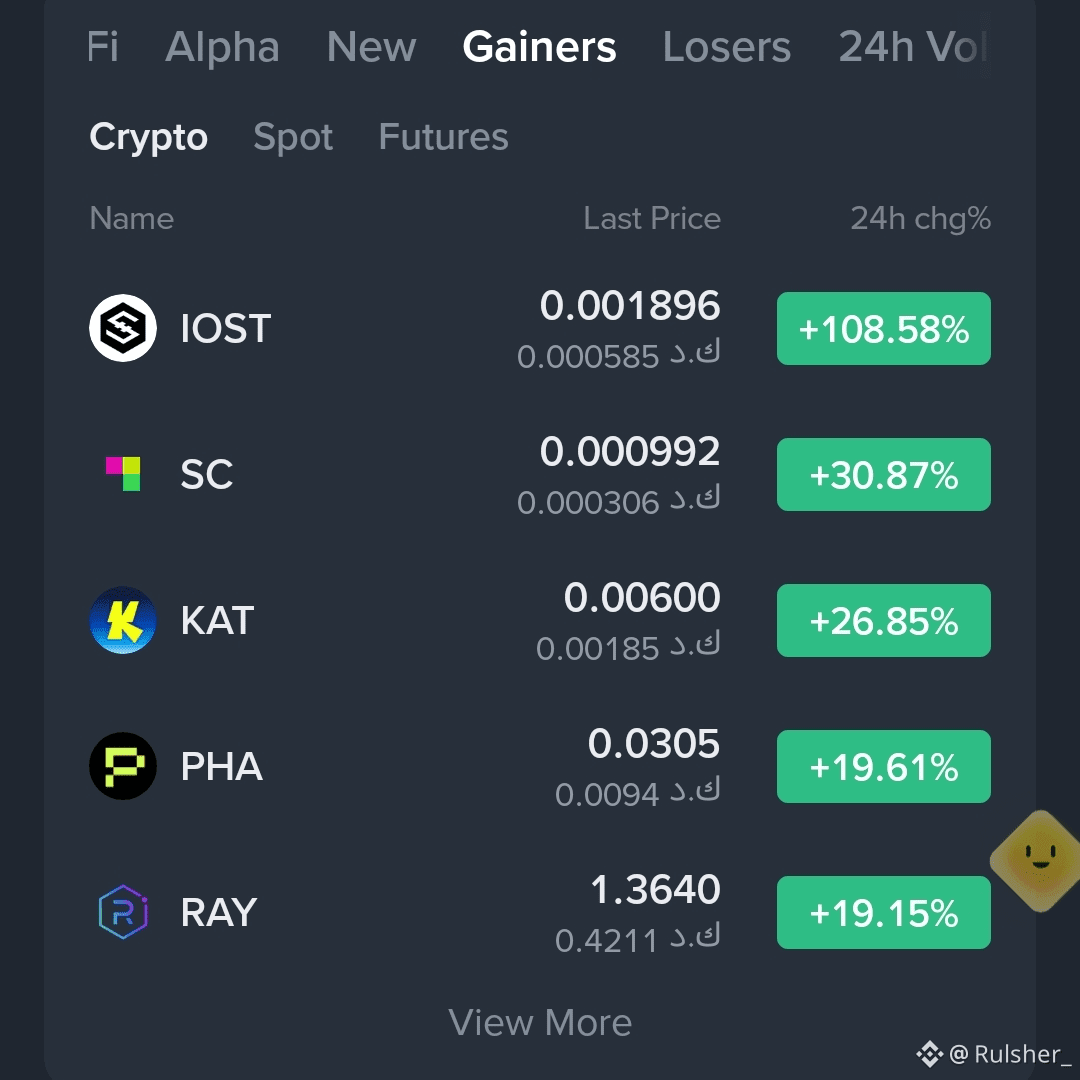Tap the KAT coin logo
Screen dimensions: 1080x1080
[123, 620]
